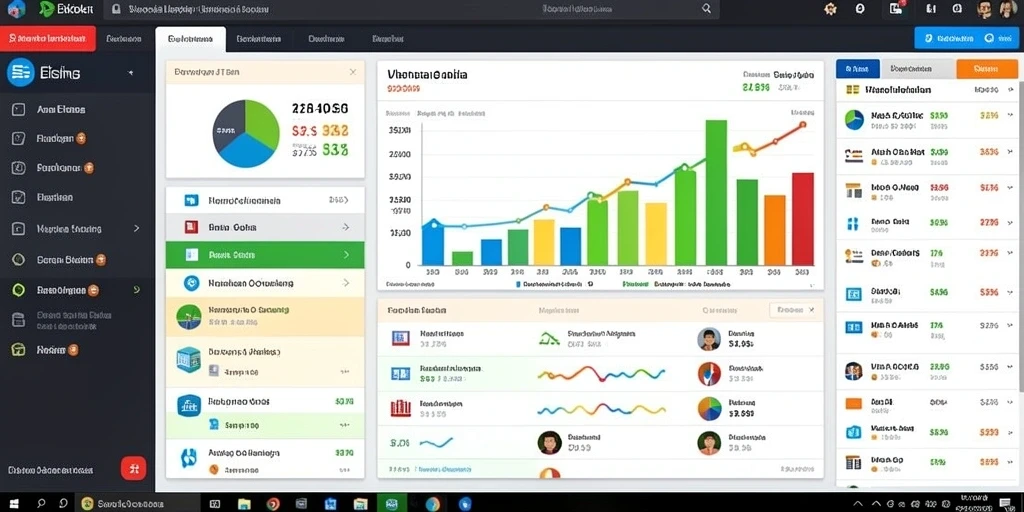Click the blue-green pie icon in the right panel
Viewport: 1024px width, 512px height.
click(x=854, y=120)
